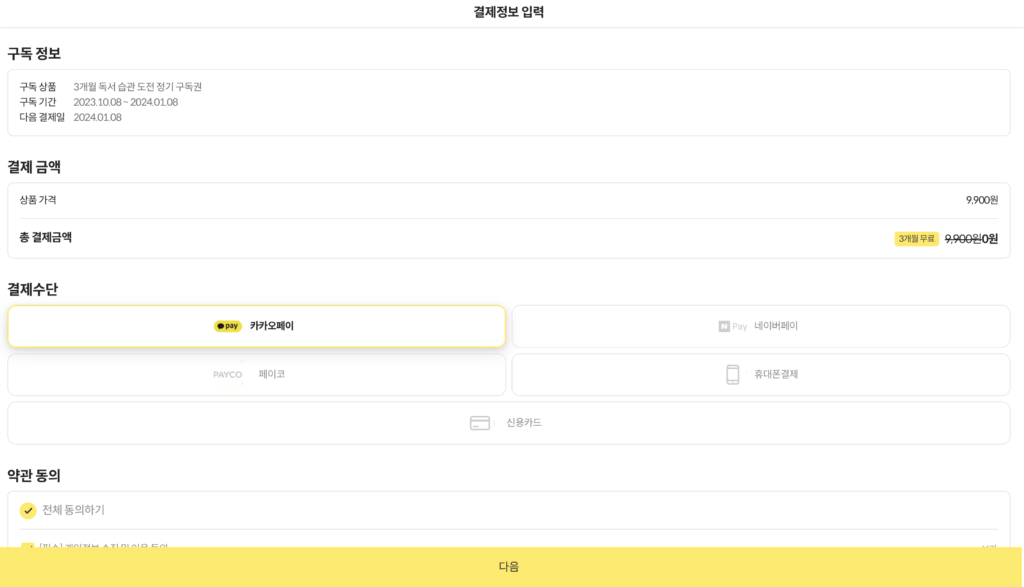The image size is (1024, 587).
Task: Select the 페이코 payment option
Action: click(x=256, y=374)
